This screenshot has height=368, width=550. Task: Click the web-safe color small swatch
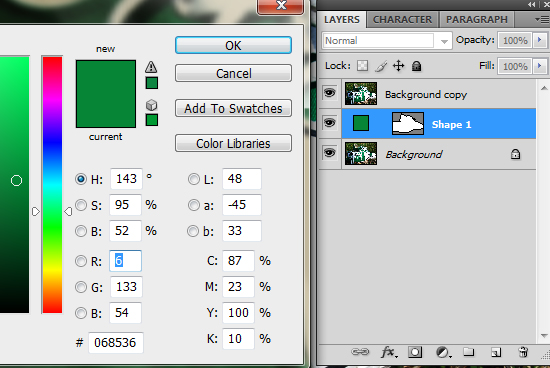pyautogui.click(x=152, y=120)
